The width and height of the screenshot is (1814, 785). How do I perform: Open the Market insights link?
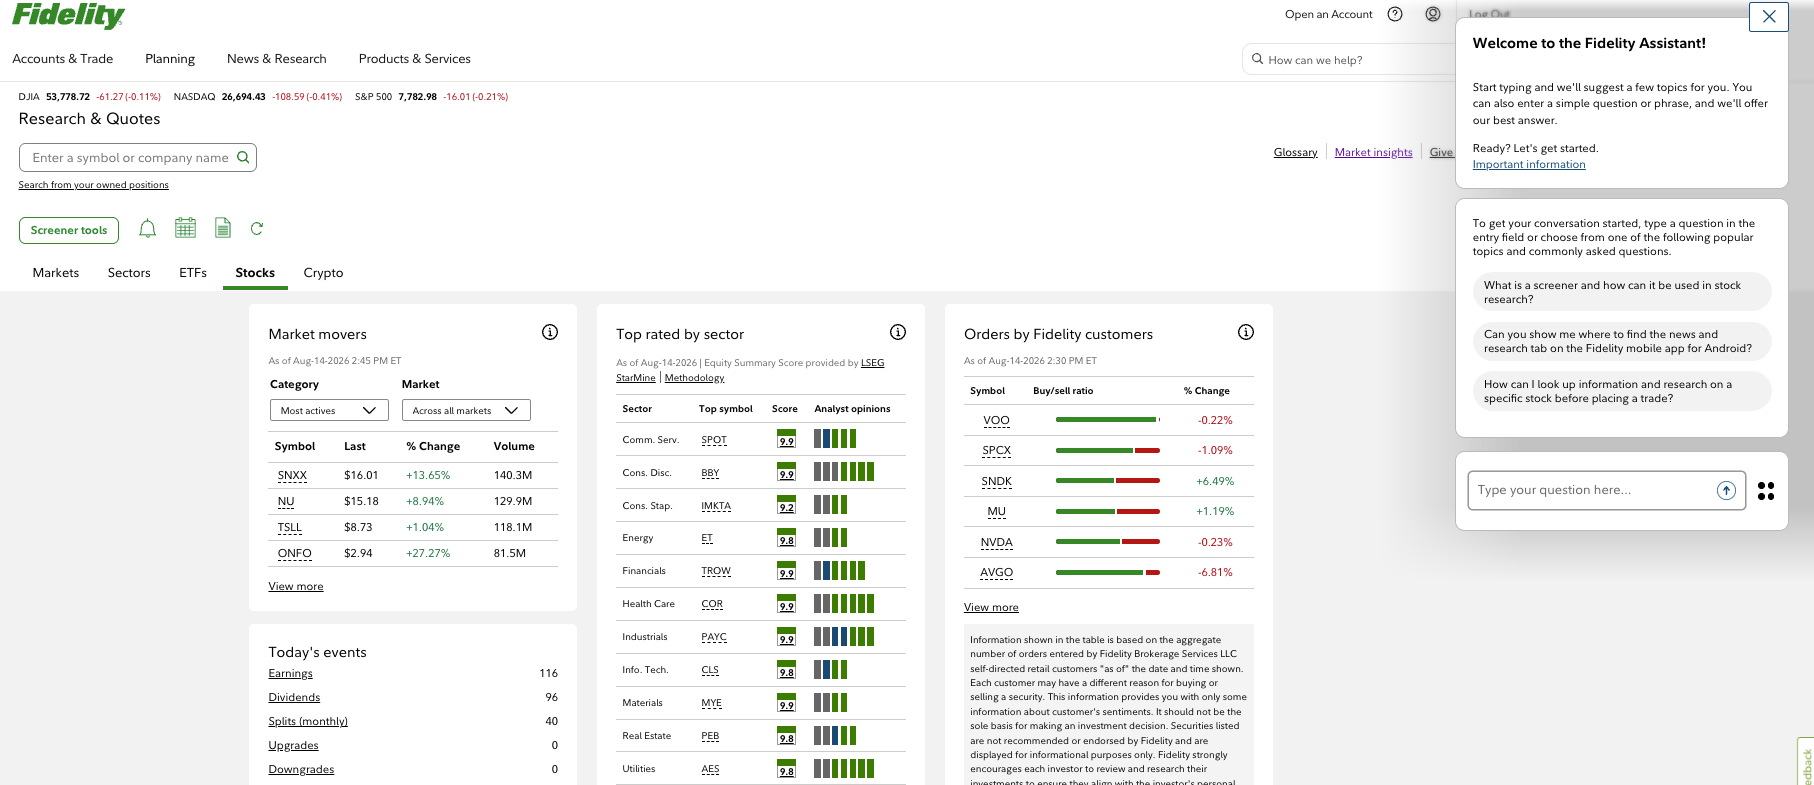1374,152
